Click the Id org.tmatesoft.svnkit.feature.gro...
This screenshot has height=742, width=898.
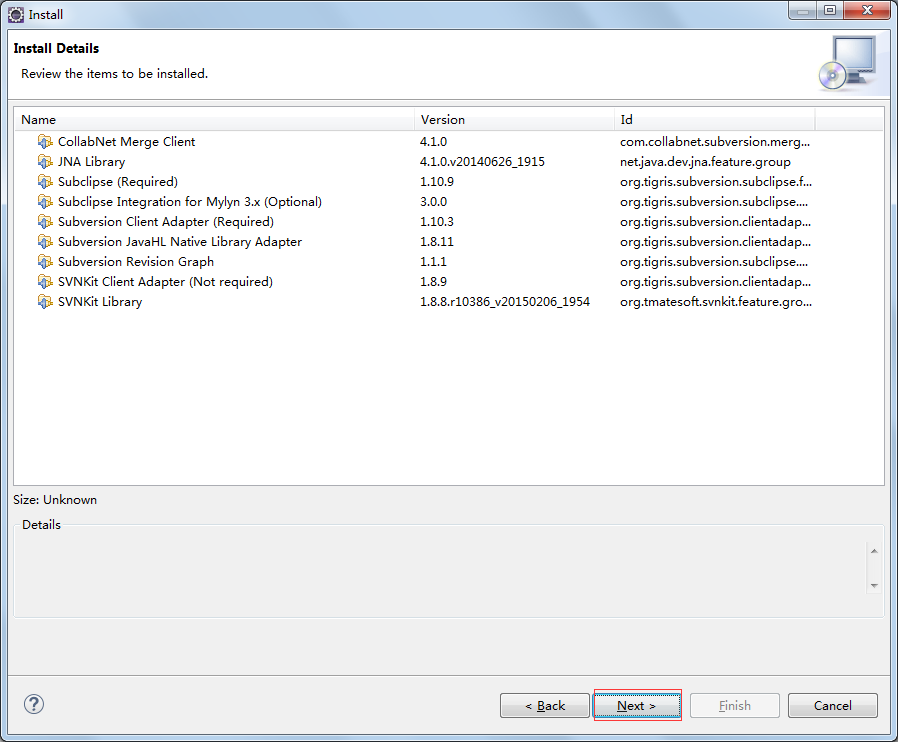coord(716,302)
